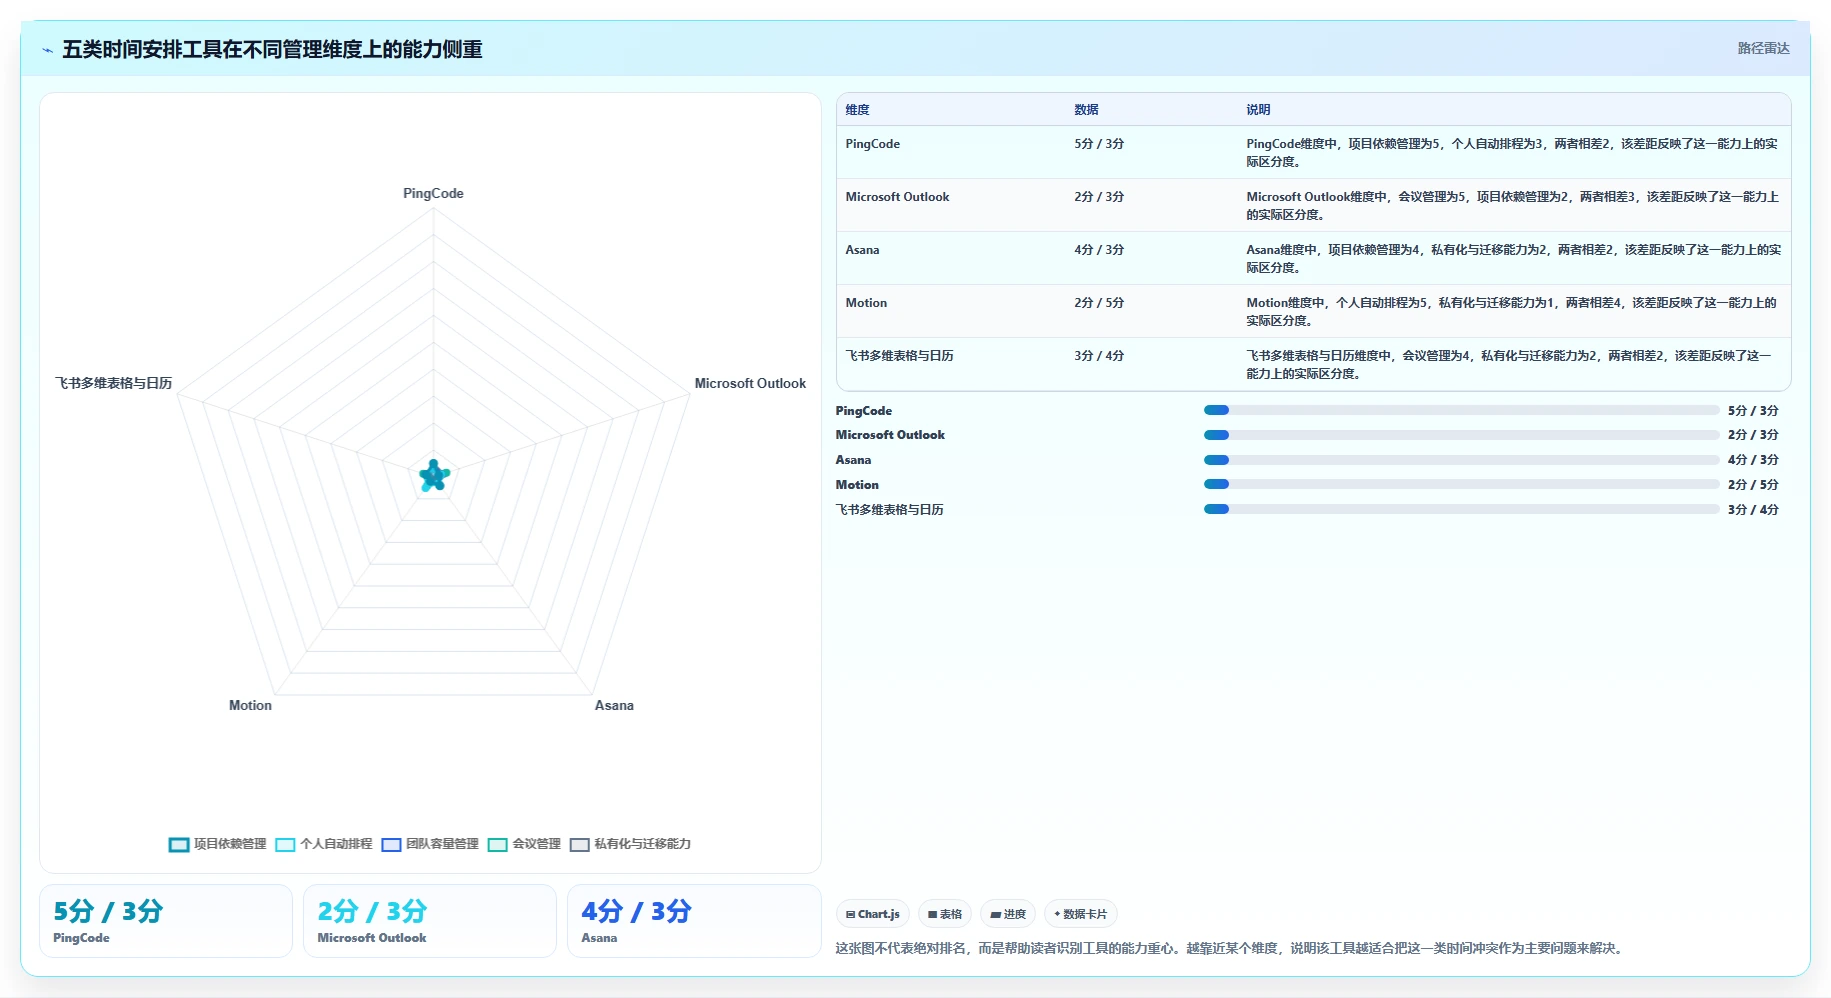Viewport: 1831px width, 998px height.
Task: Click the Asana progress bar
Action: pyautogui.click(x=1461, y=460)
